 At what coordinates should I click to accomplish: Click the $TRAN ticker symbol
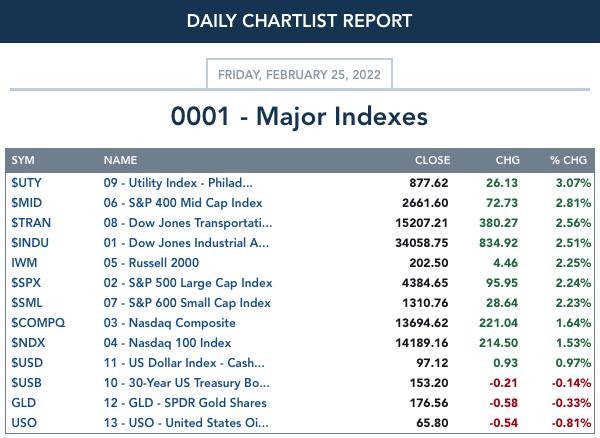click(x=31, y=223)
